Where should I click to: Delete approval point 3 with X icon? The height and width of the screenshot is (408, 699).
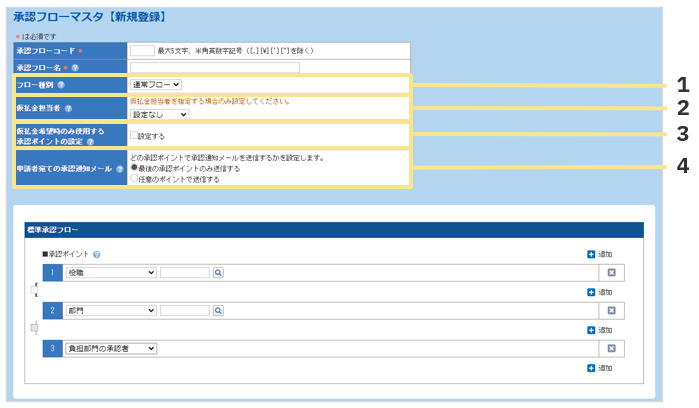611,349
